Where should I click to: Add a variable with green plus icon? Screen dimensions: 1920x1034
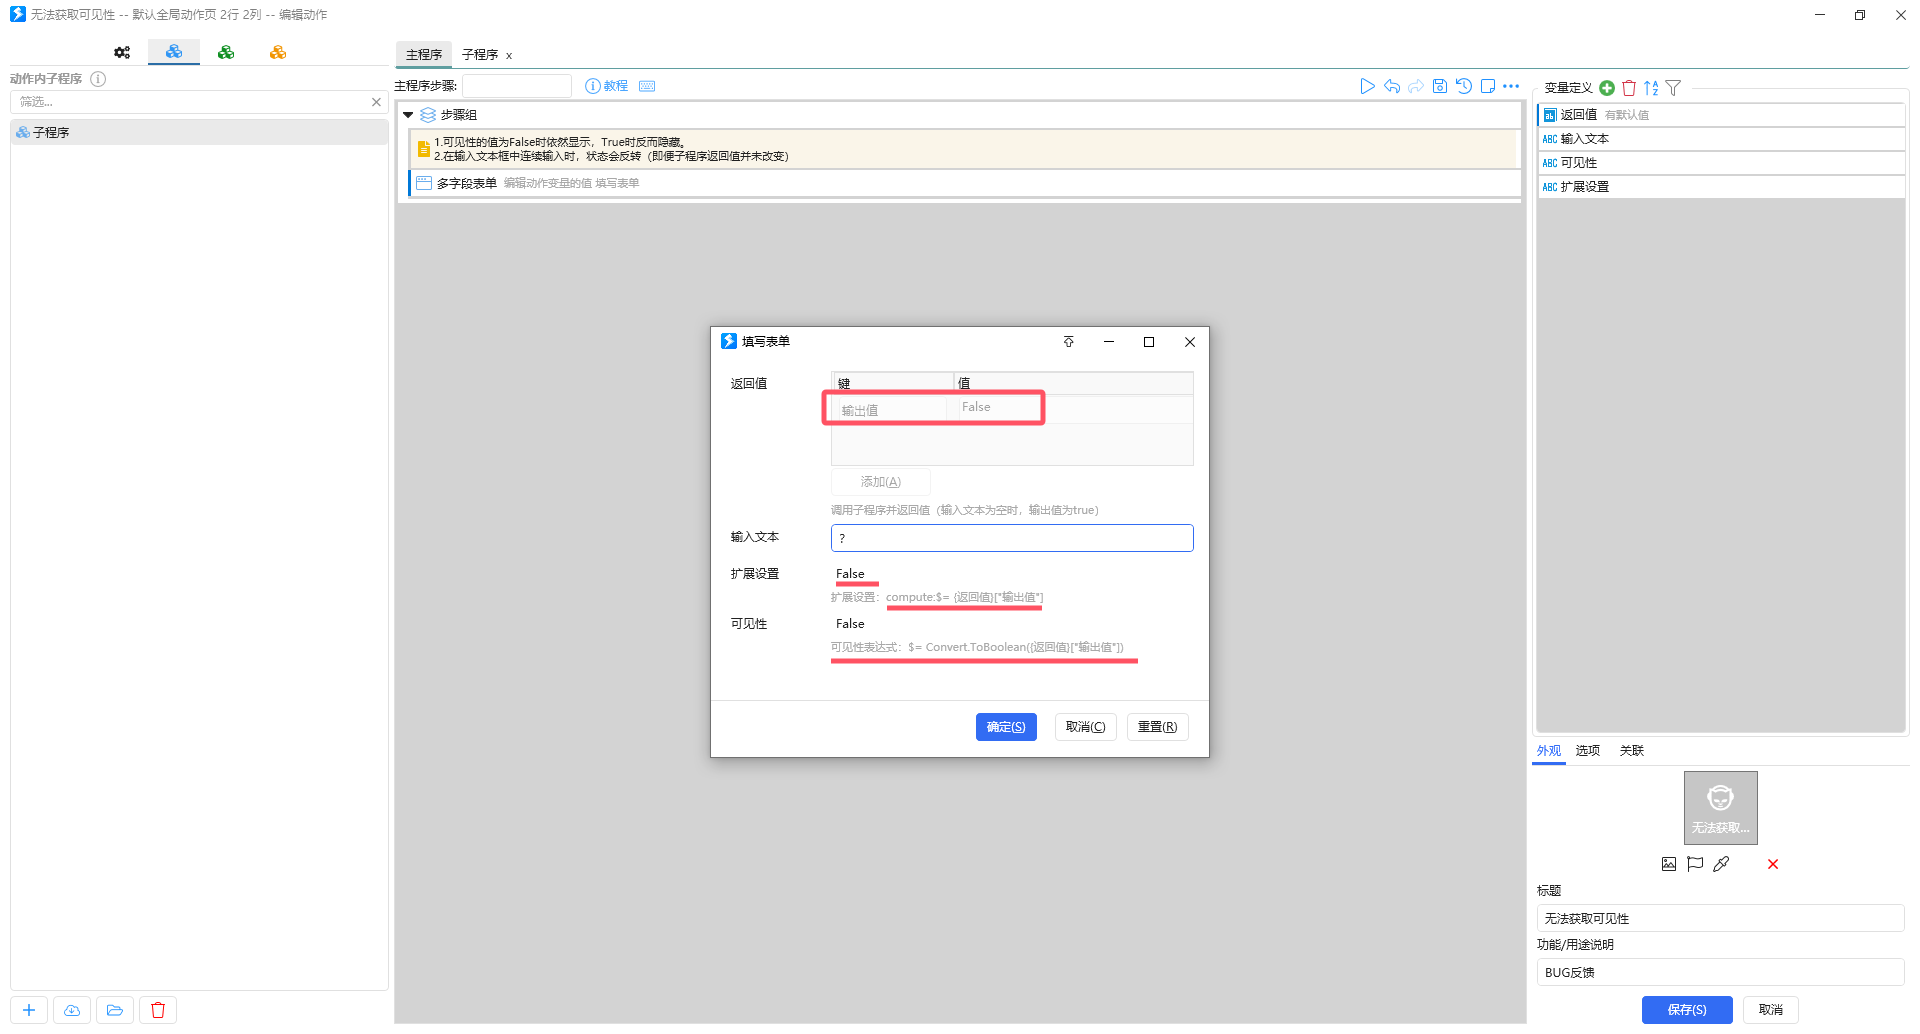pyautogui.click(x=1607, y=88)
